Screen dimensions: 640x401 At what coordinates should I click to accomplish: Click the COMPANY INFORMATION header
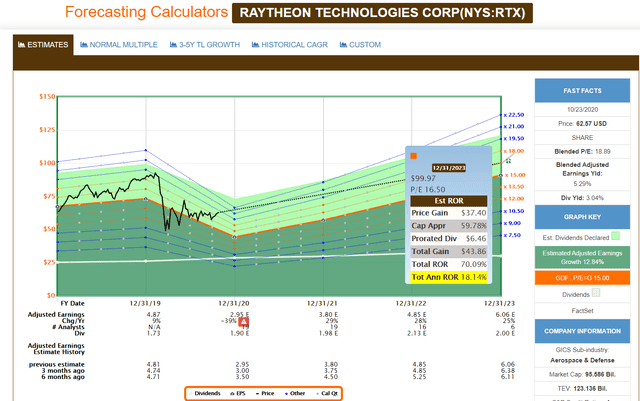tap(582, 331)
